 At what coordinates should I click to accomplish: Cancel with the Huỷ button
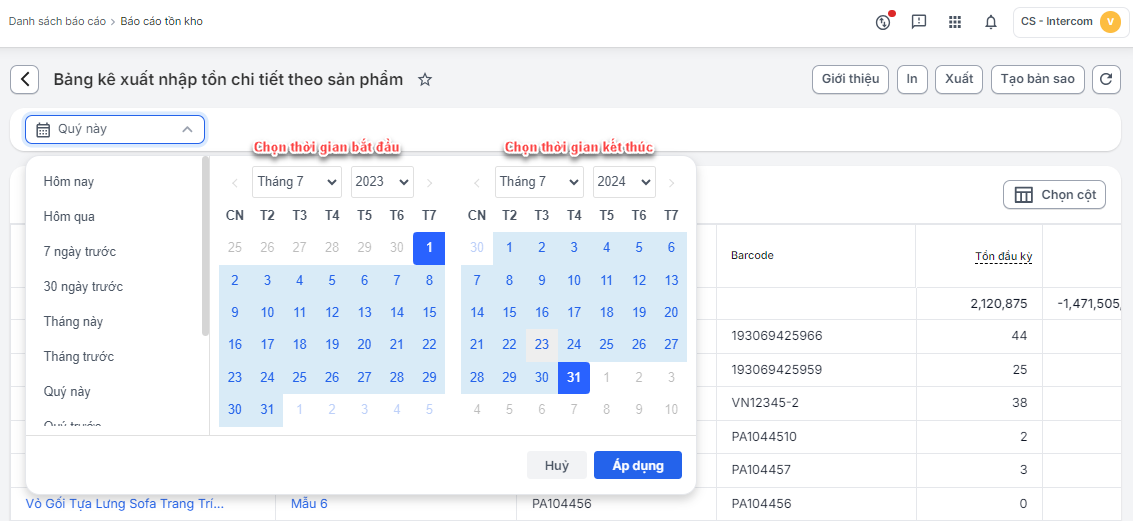click(557, 466)
